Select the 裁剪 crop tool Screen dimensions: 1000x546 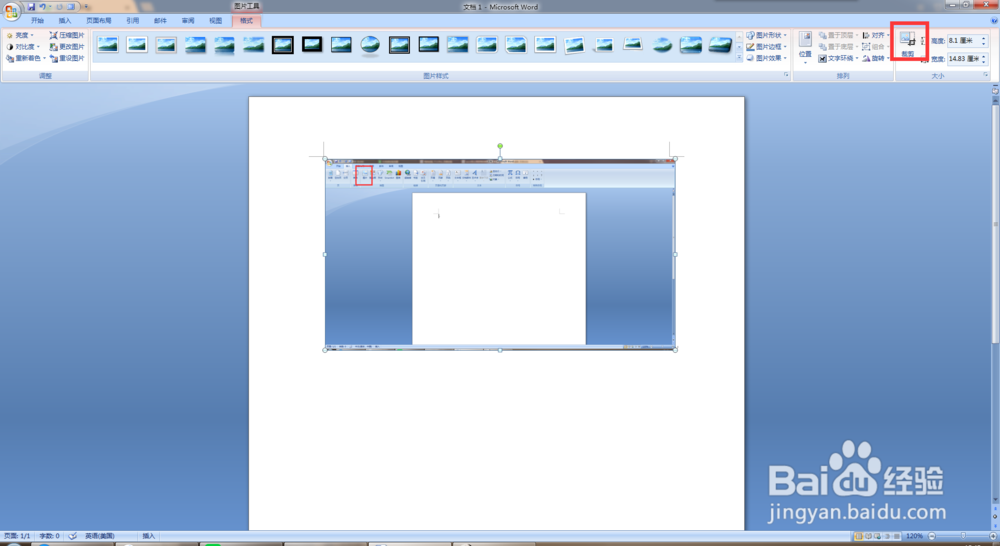(x=908, y=43)
